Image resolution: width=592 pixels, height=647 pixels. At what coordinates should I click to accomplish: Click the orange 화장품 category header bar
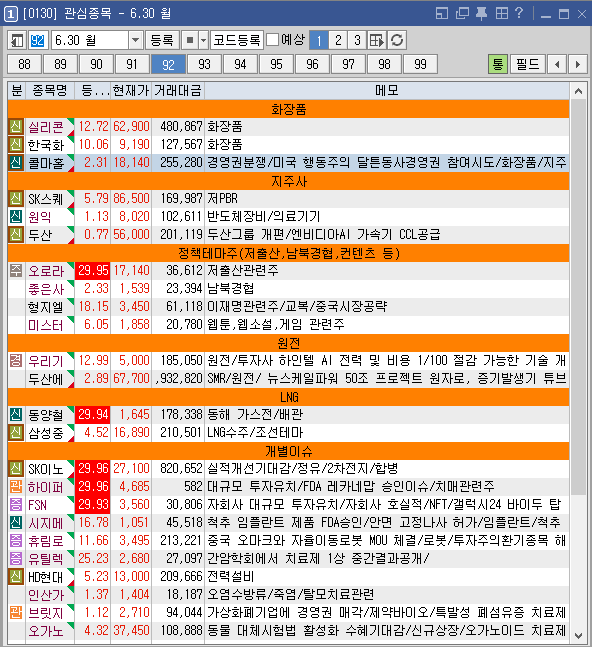point(288,109)
